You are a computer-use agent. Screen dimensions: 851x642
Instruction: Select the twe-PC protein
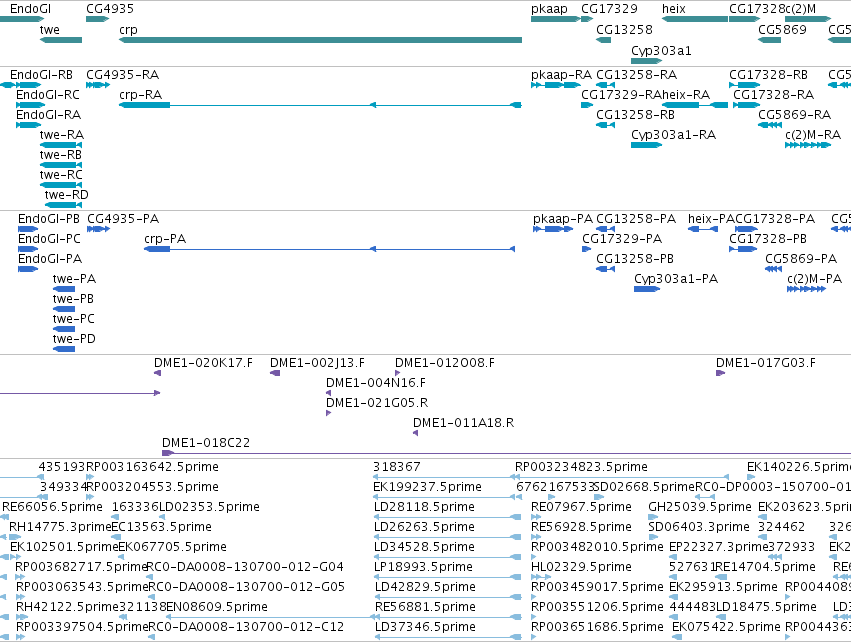point(63,329)
